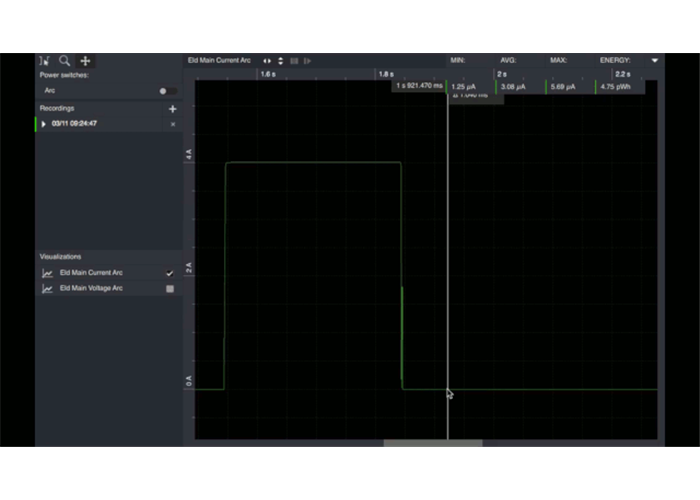
Task: Select the pan move tool
Action: point(85,61)
